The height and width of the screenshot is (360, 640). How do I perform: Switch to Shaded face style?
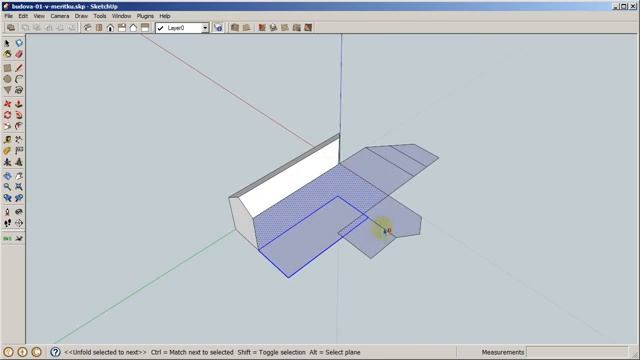285,28
